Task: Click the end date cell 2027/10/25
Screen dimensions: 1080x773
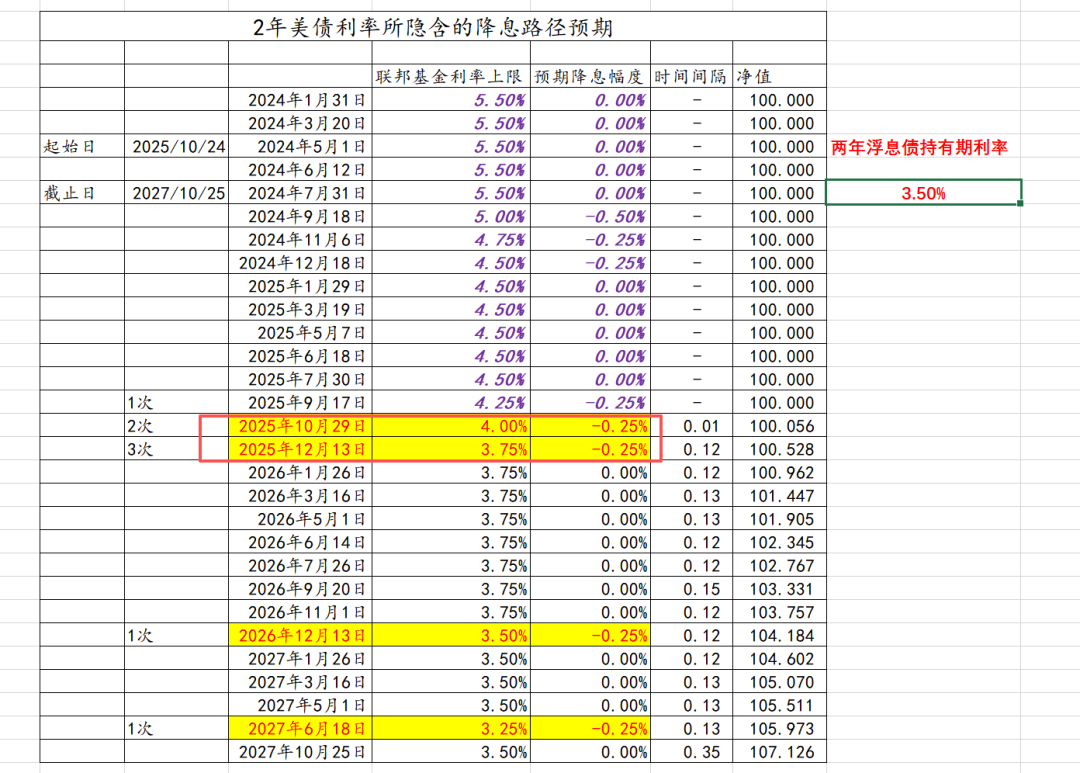Action: (x=177, y=193)
